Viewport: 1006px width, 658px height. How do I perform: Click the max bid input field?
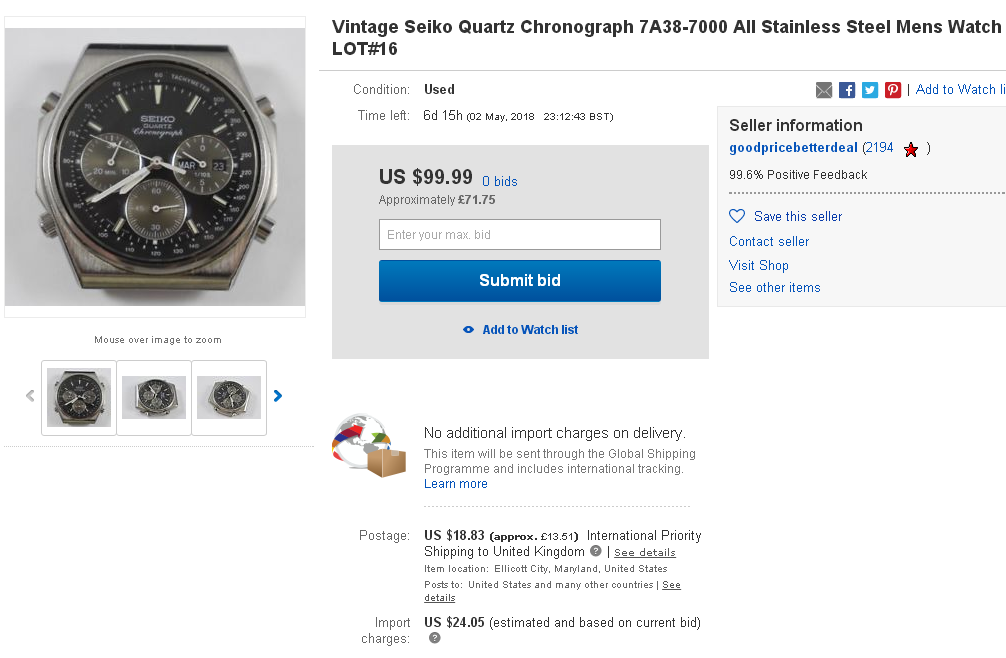pos(519,235)
